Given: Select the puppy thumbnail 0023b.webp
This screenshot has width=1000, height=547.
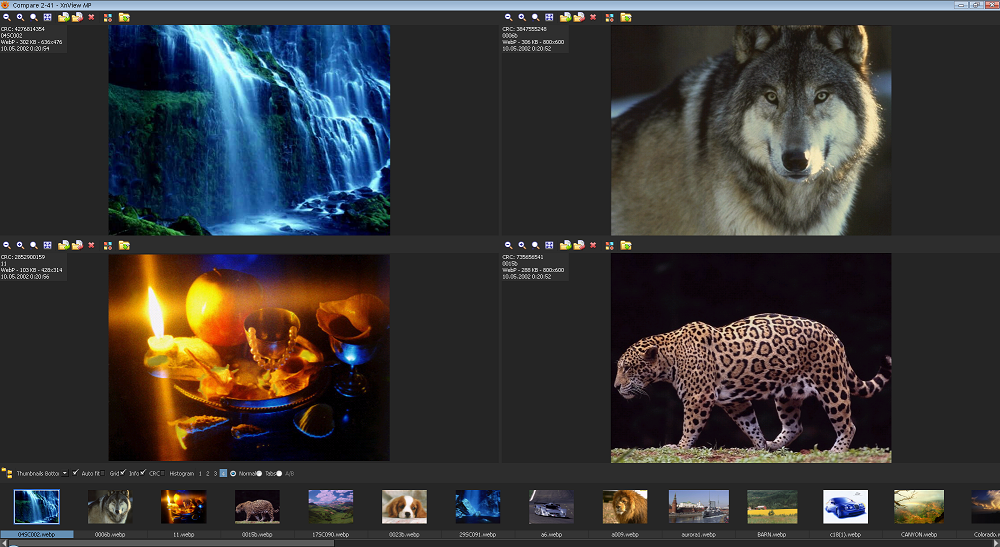Looking at the screenshot, I should [404, 507].
